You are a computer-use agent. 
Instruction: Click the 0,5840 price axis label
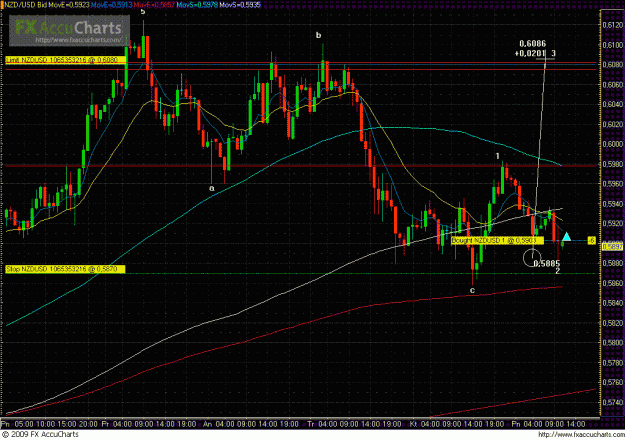tap(612, 302)
